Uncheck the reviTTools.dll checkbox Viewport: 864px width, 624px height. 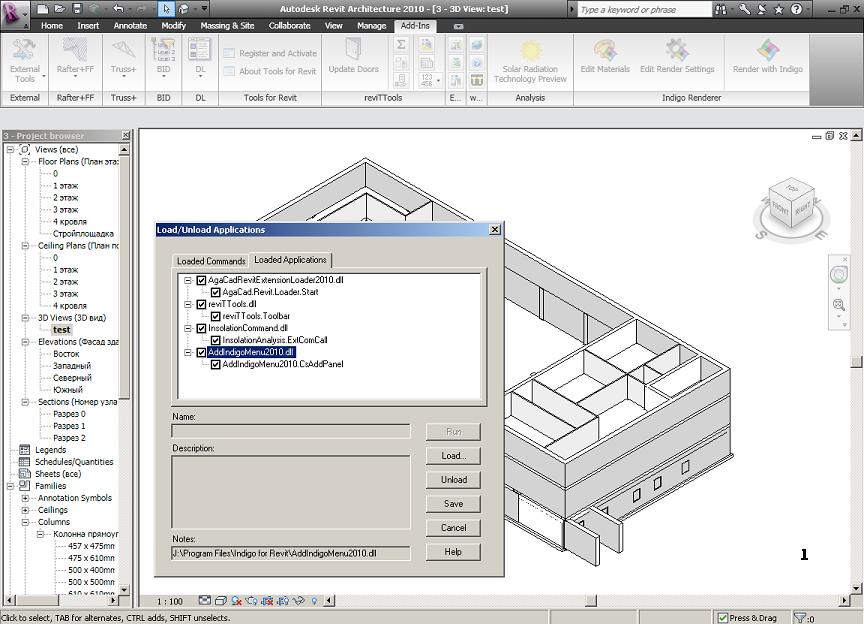point(201,304)
